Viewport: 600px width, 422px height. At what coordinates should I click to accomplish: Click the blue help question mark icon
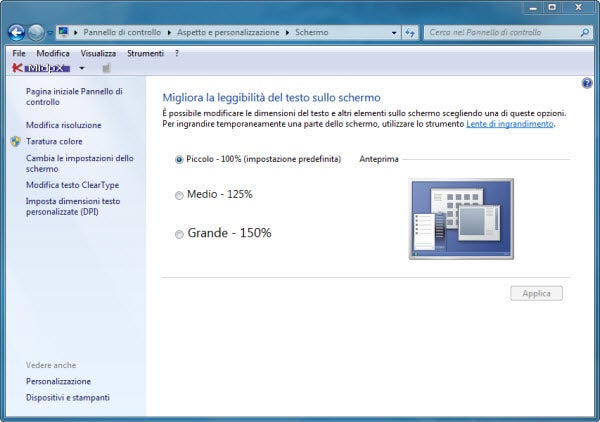587,83
